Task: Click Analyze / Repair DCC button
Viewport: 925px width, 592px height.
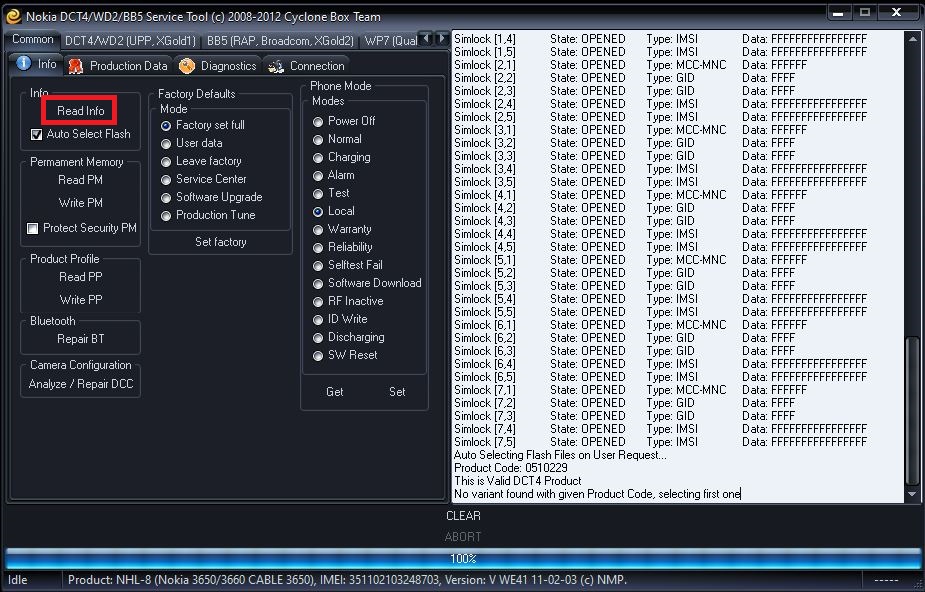Action: click(80, 384)
